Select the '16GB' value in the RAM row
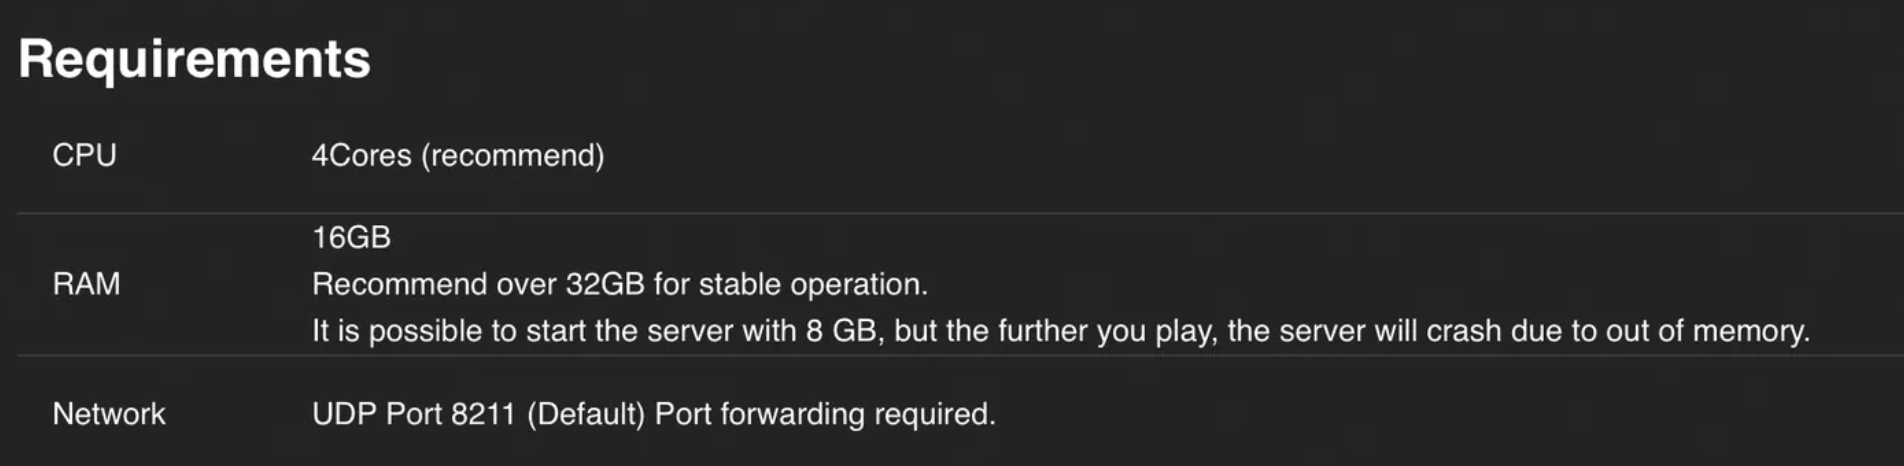Image resolution: width=1904 pixels, height=466 pixels. click(351, 237)
